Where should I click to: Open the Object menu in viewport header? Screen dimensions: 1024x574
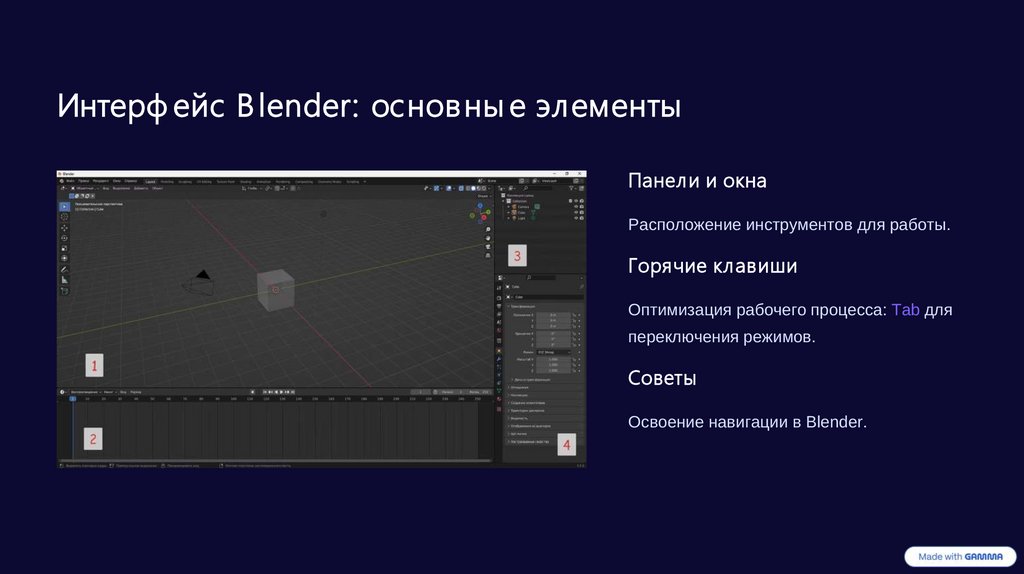157,188
